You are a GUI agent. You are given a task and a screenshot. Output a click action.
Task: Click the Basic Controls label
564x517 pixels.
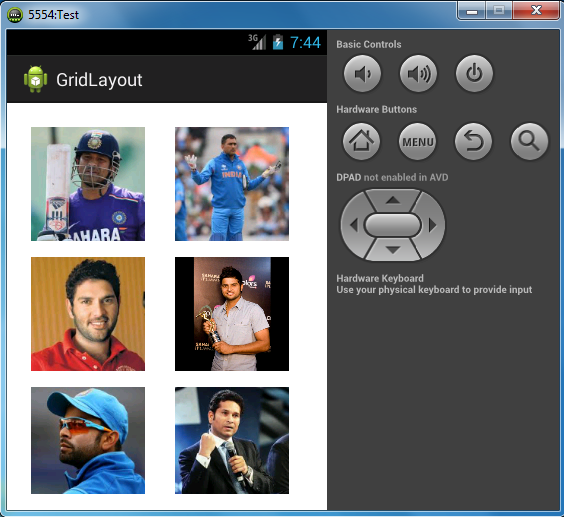tap(369, 44)
